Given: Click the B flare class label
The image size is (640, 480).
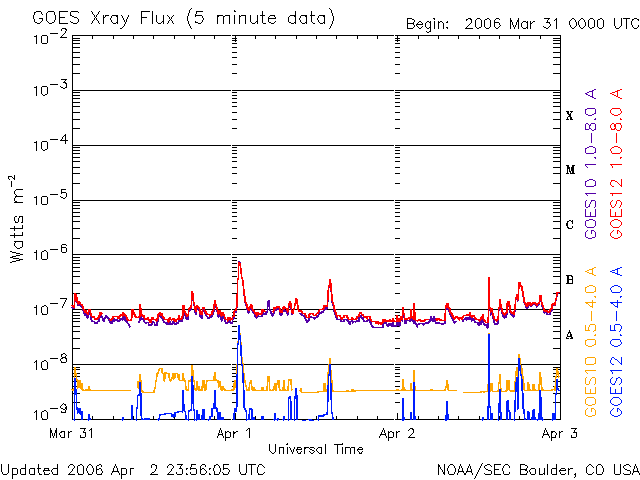Looking at the screenshot, I should pyautogui.click(x=570, y=280).
